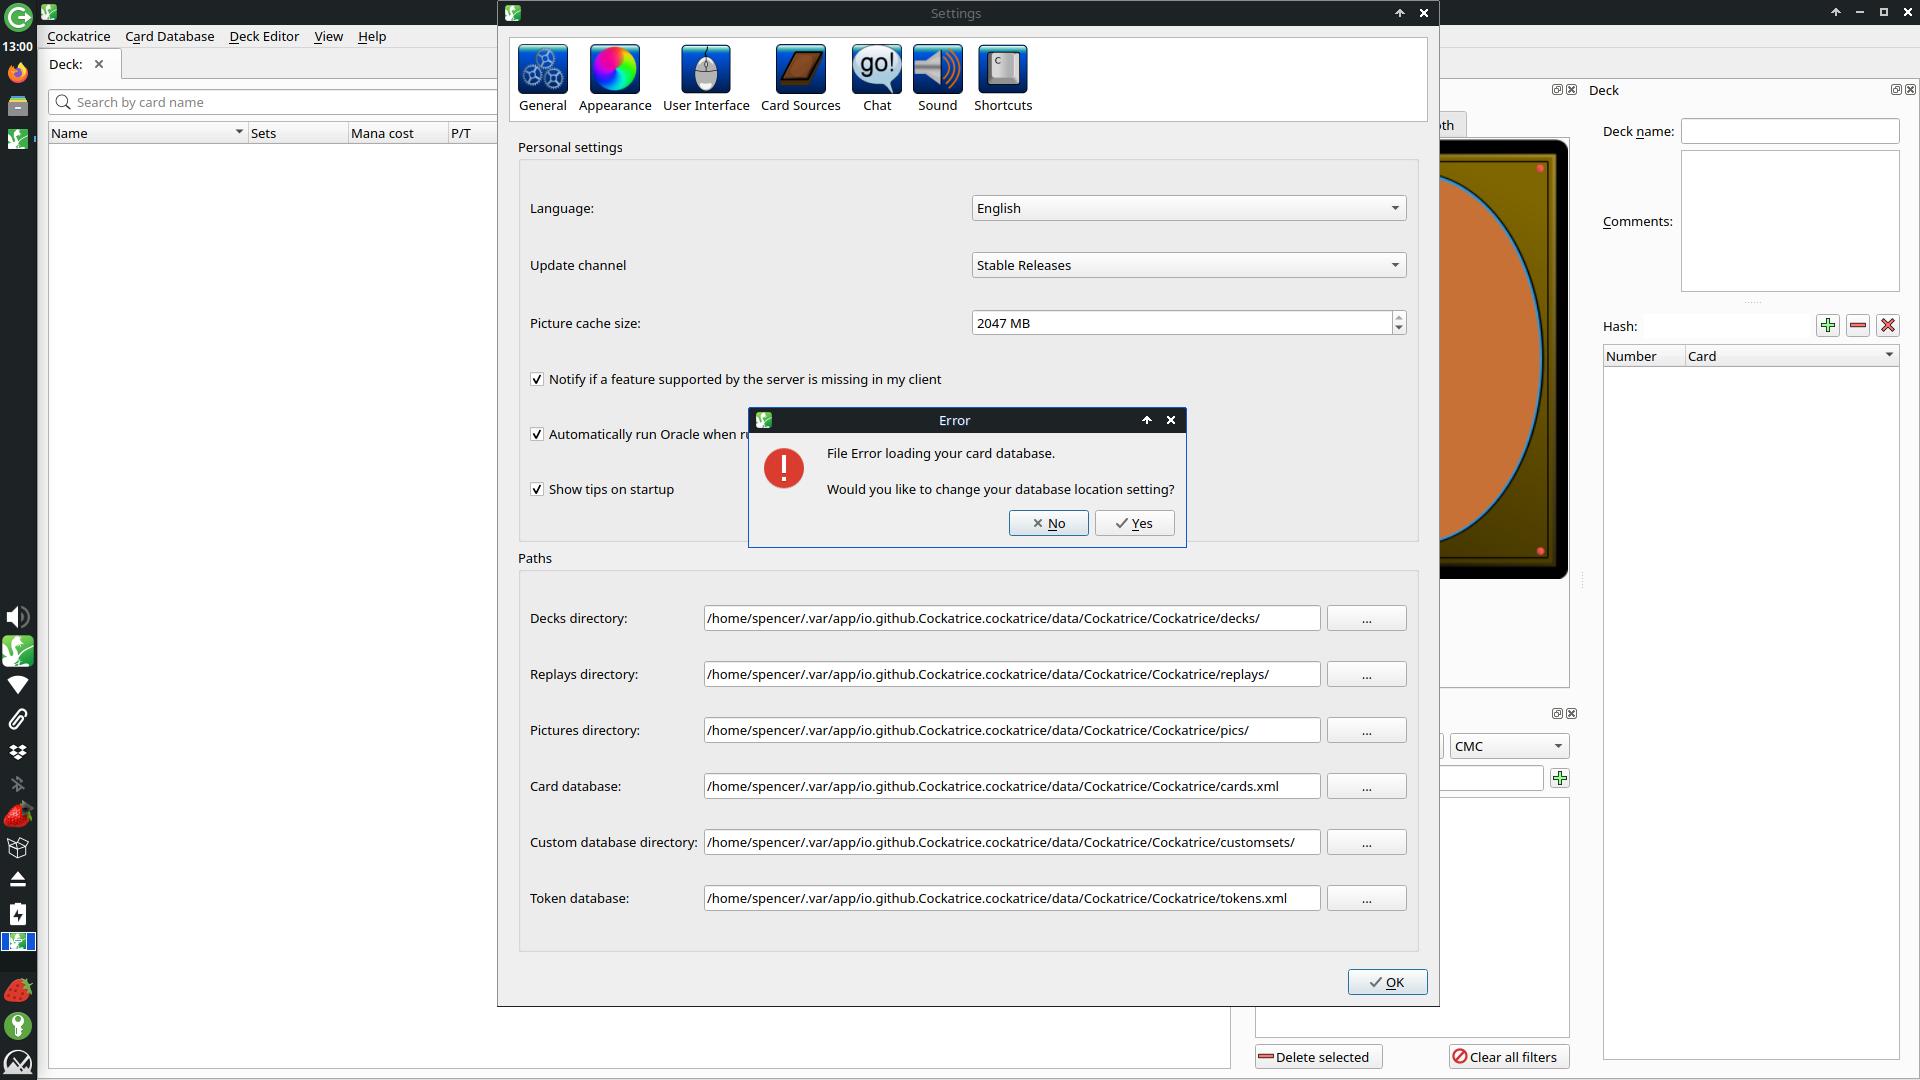The width and height of the screenshot is (1920, 1080).
Task: Click the volume speaker tray icon
Action: 18,618
